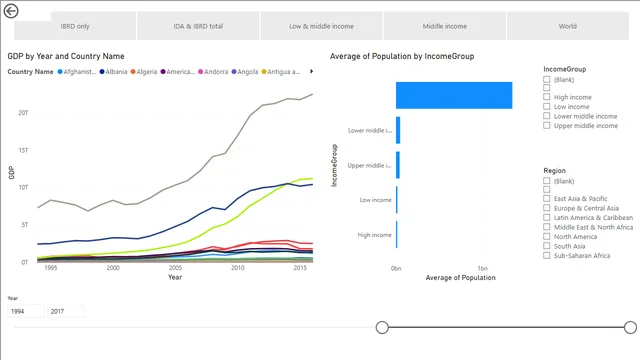Click the Region slicer header

point(554,171)
